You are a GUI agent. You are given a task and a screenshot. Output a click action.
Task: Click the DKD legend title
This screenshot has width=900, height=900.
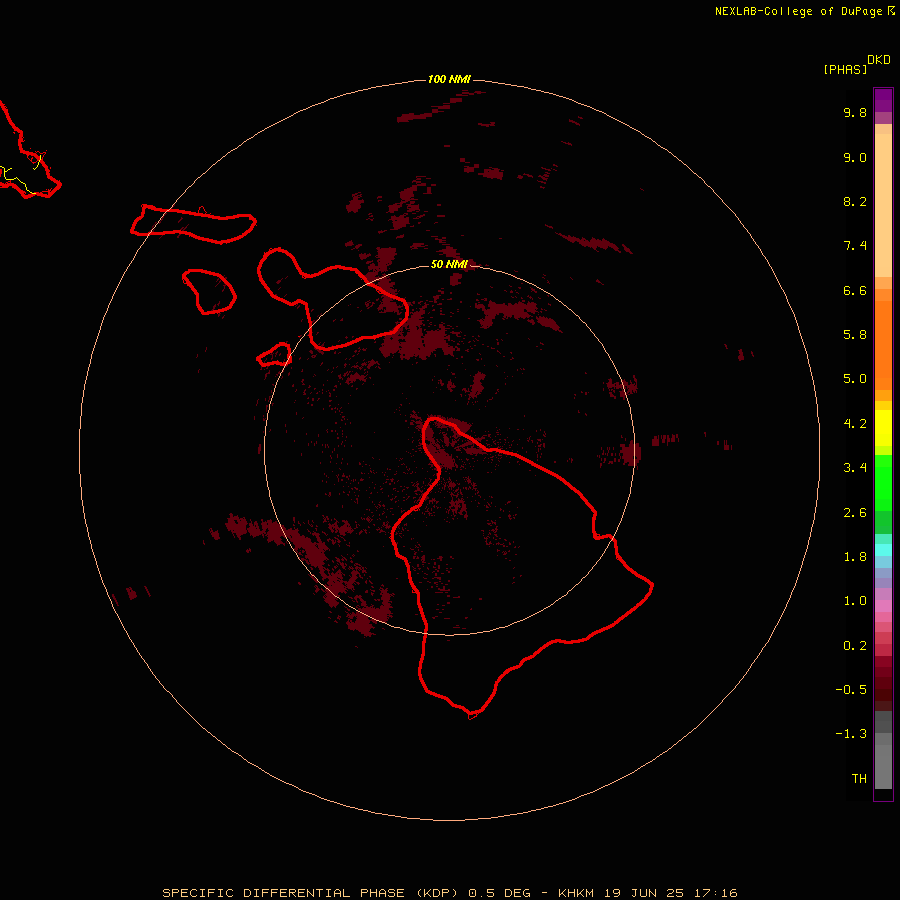878,60
